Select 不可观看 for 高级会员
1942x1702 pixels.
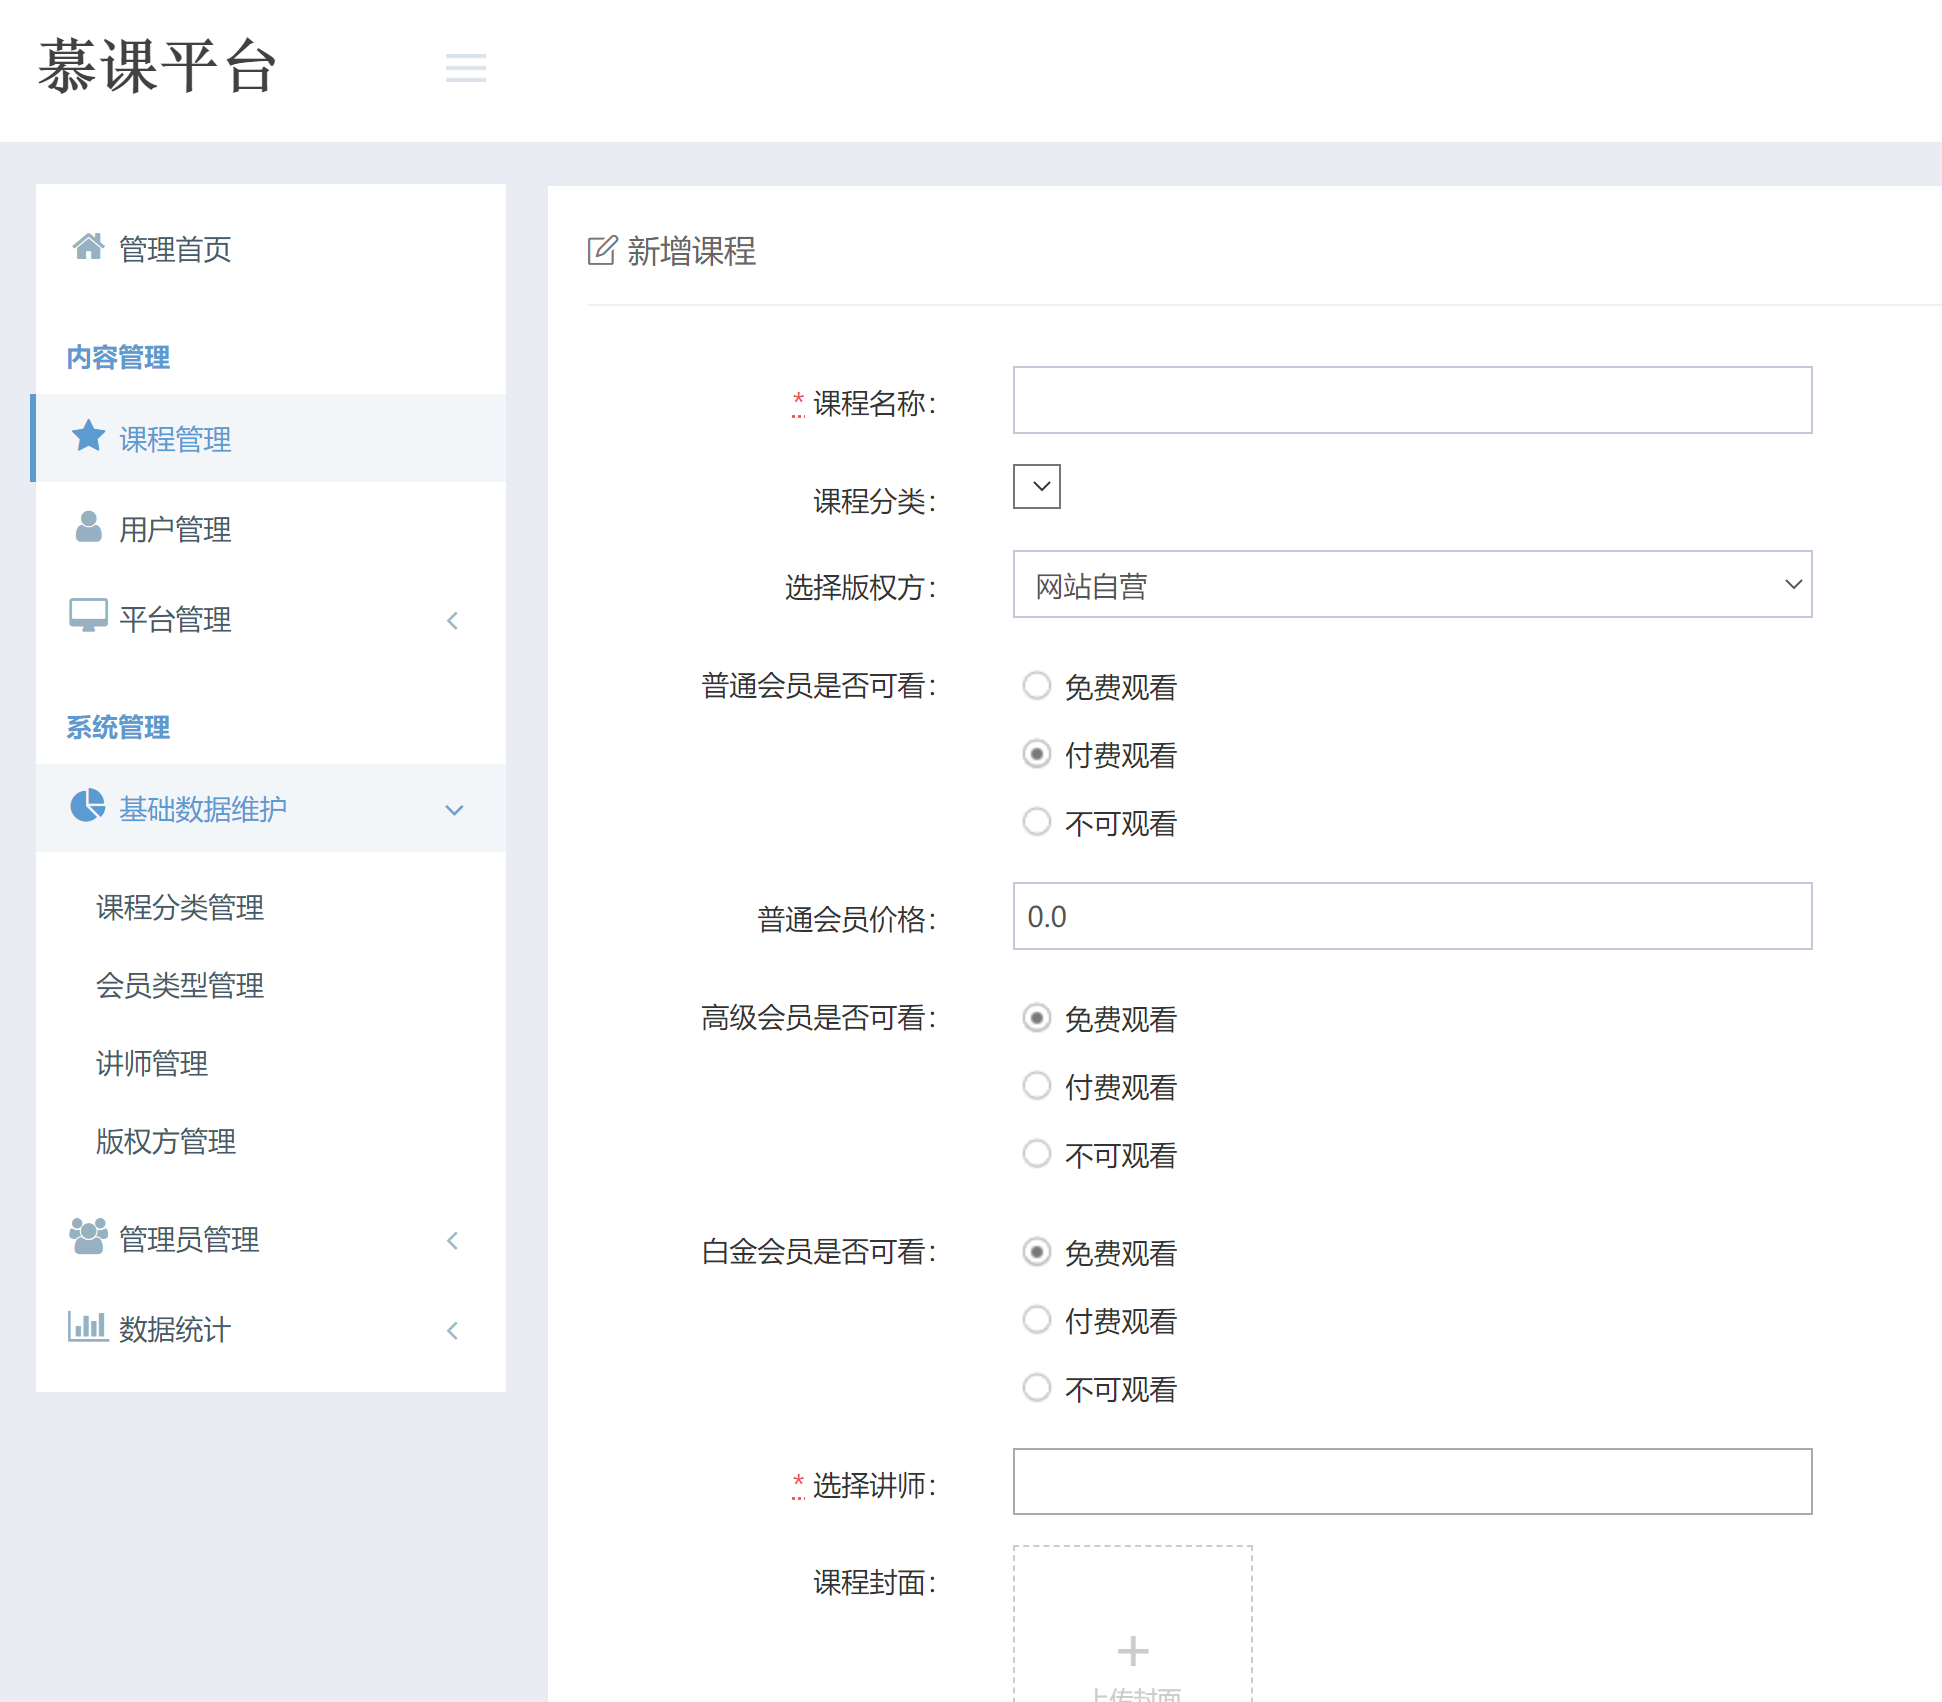tap(1037, 1154)
